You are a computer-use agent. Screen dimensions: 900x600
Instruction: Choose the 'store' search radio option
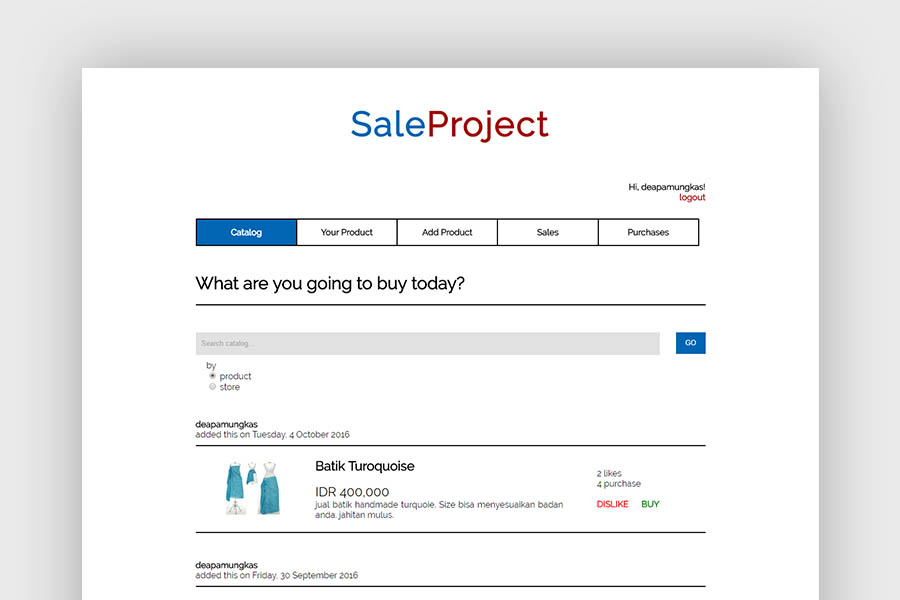click(212, 387)
